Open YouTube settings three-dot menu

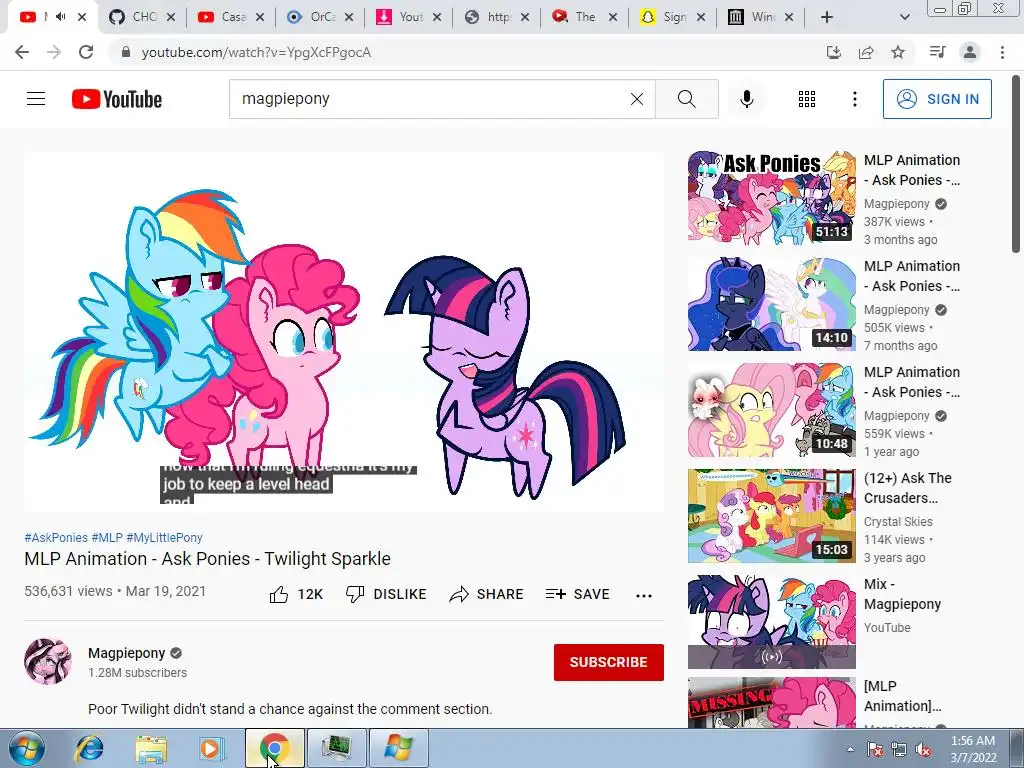pos(854,99)
